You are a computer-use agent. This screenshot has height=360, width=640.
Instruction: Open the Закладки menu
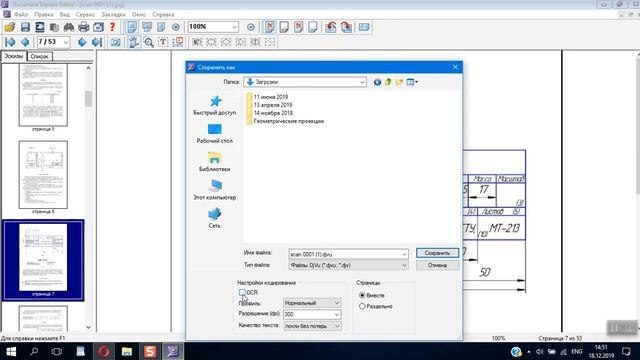point(113,14)
